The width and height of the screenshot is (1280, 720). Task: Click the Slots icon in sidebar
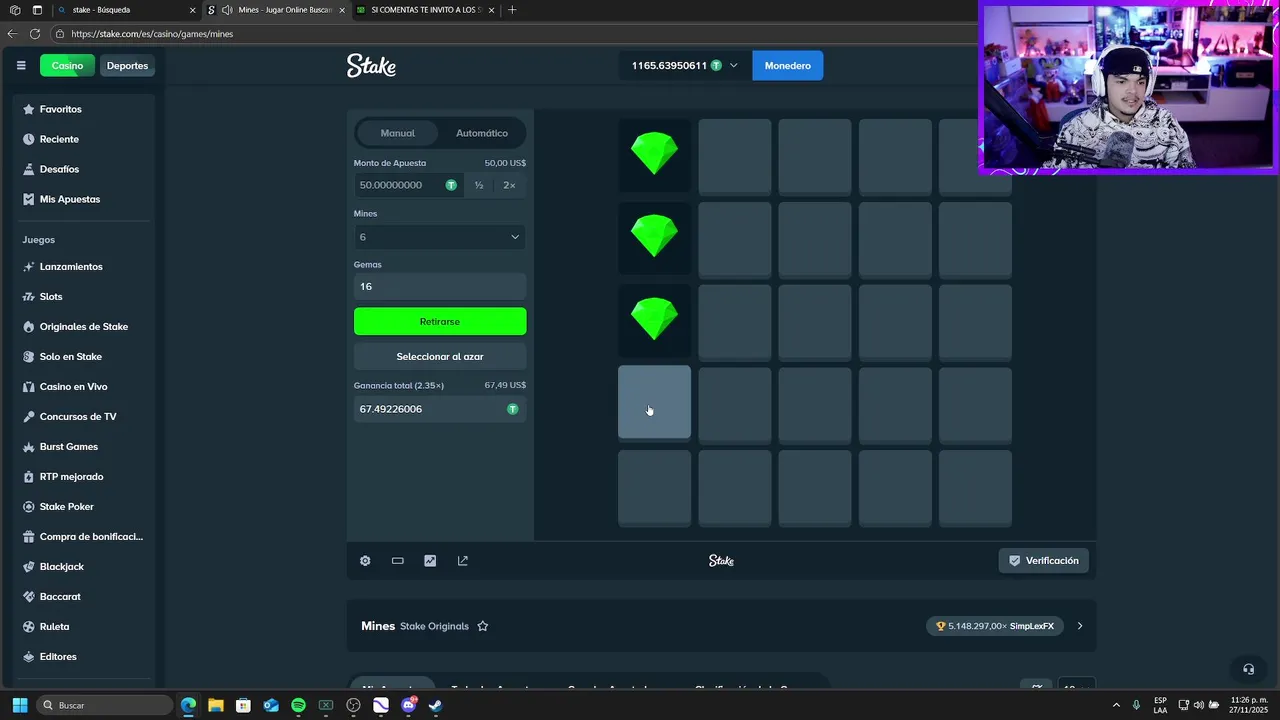point(29,297)
